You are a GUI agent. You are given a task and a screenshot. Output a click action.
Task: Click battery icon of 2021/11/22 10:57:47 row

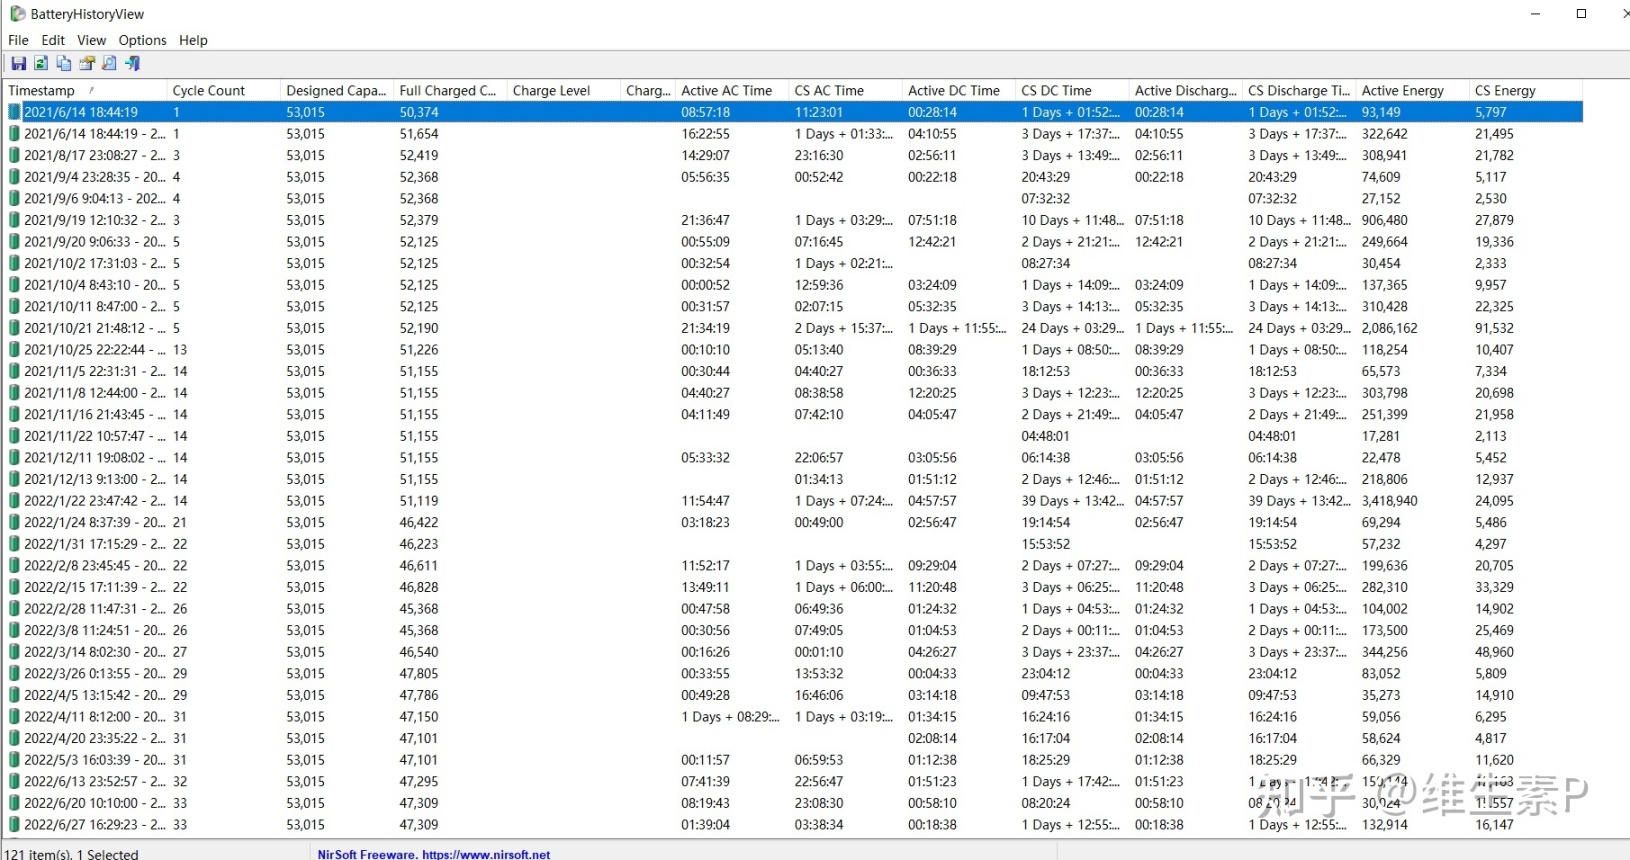(x=14, y=436)
